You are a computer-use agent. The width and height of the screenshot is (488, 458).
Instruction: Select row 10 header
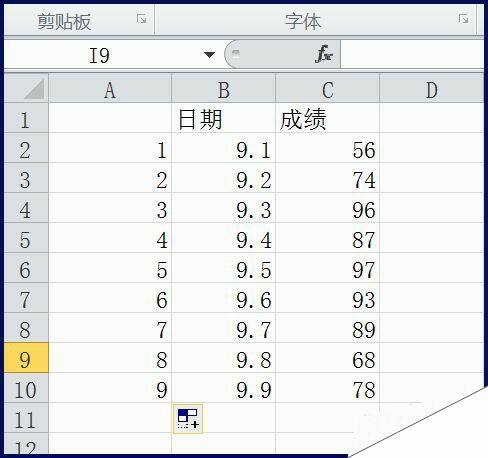coord(26,388)
